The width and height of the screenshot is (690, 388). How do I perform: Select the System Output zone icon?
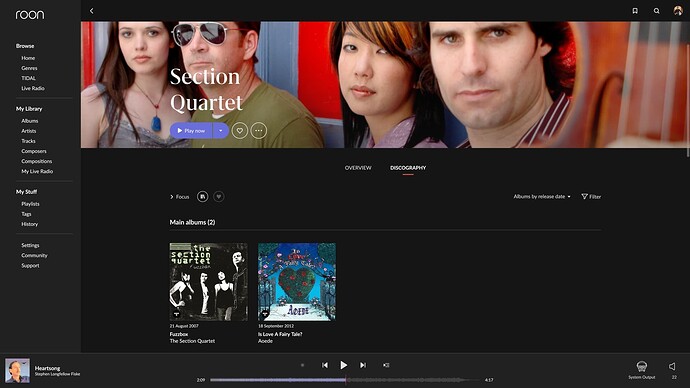pyautogui.click(x=642, y=366)
